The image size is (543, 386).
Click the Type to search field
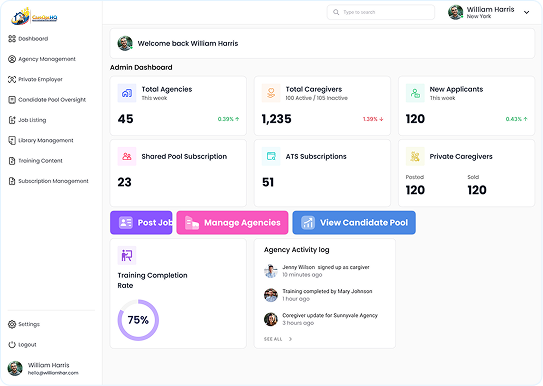pyautogui.click(x=381, y=12)
